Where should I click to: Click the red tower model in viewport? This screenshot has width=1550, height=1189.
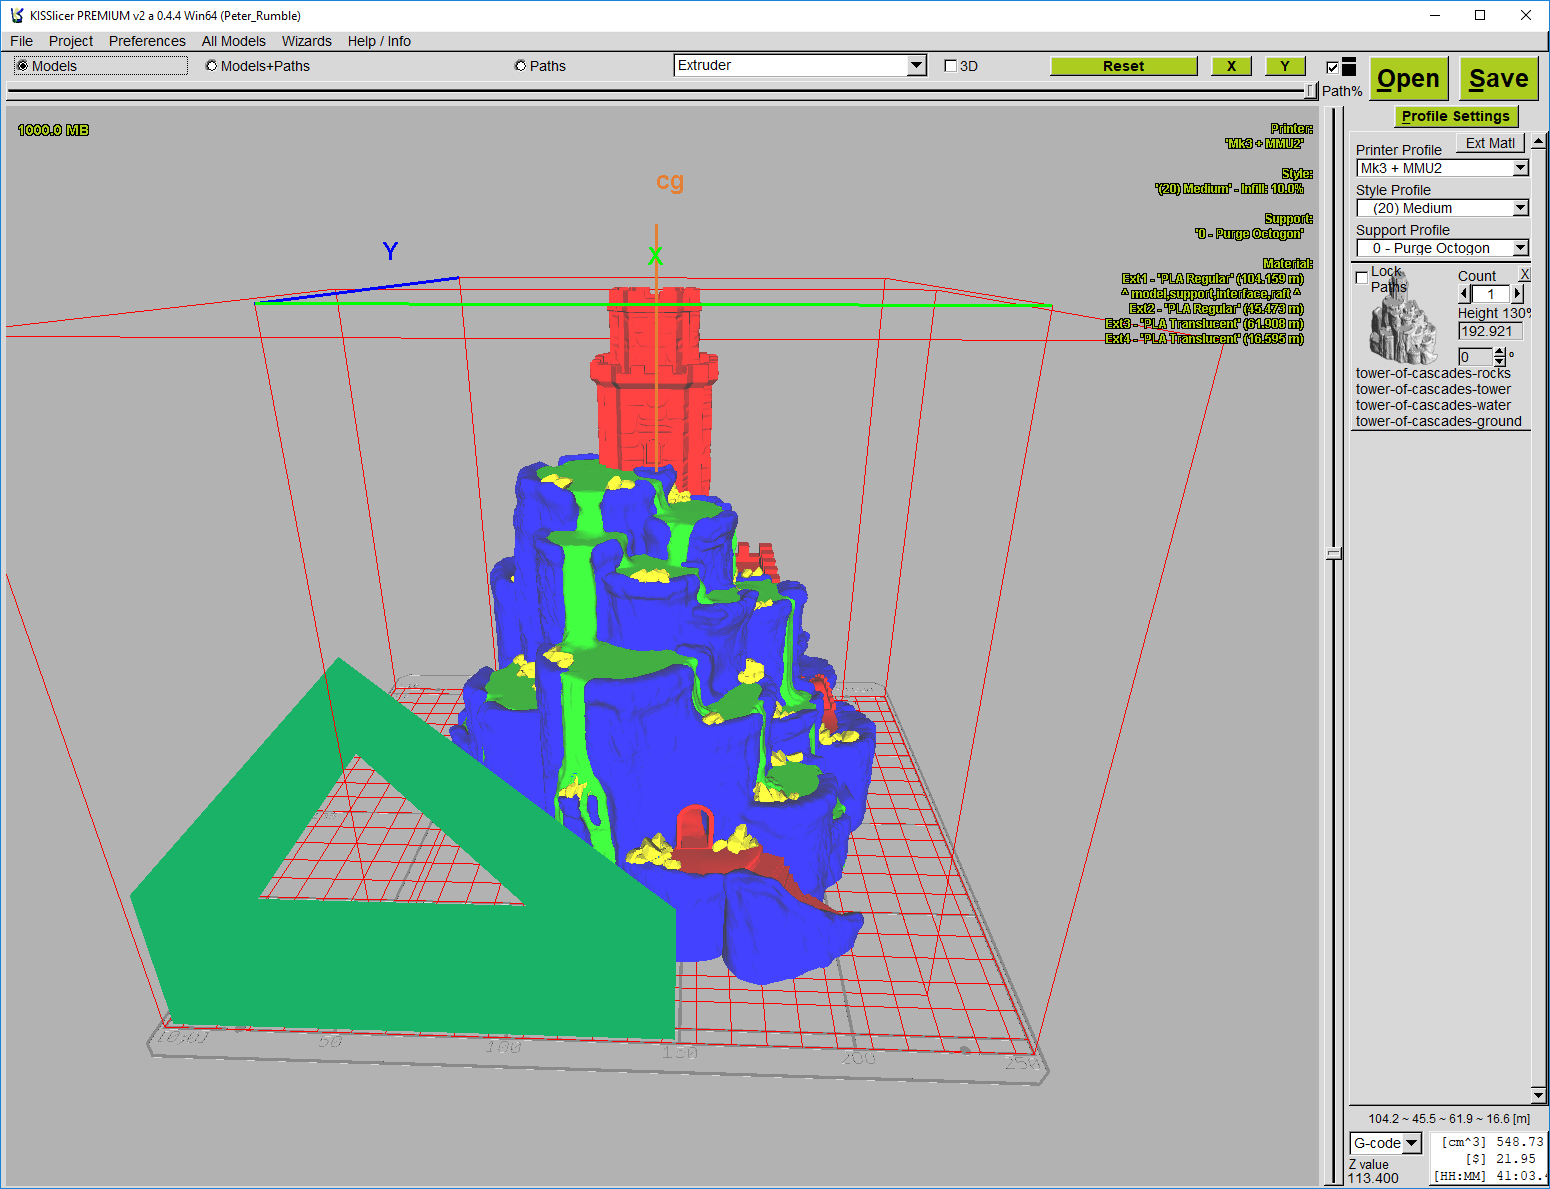(655, 390)
